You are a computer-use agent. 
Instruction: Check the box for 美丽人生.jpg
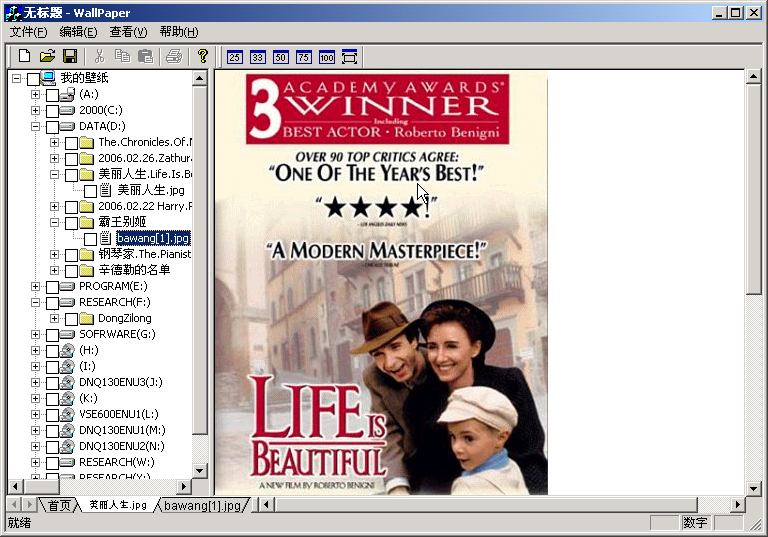click(x=90, y=191)
